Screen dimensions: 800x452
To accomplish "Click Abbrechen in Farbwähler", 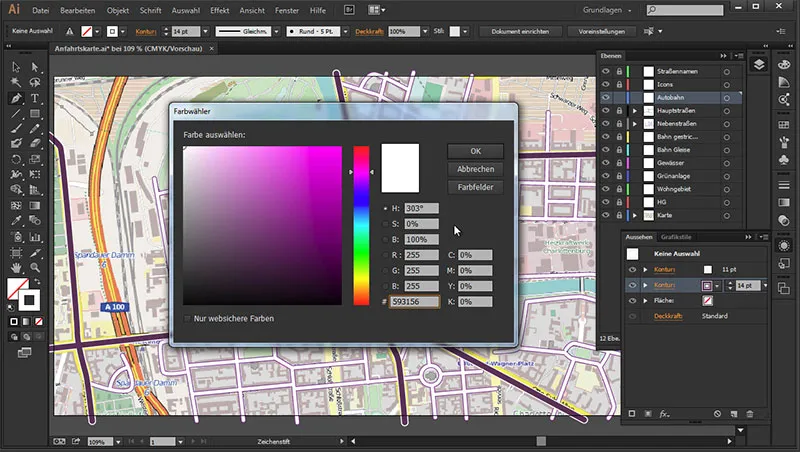I will point(476,169).
